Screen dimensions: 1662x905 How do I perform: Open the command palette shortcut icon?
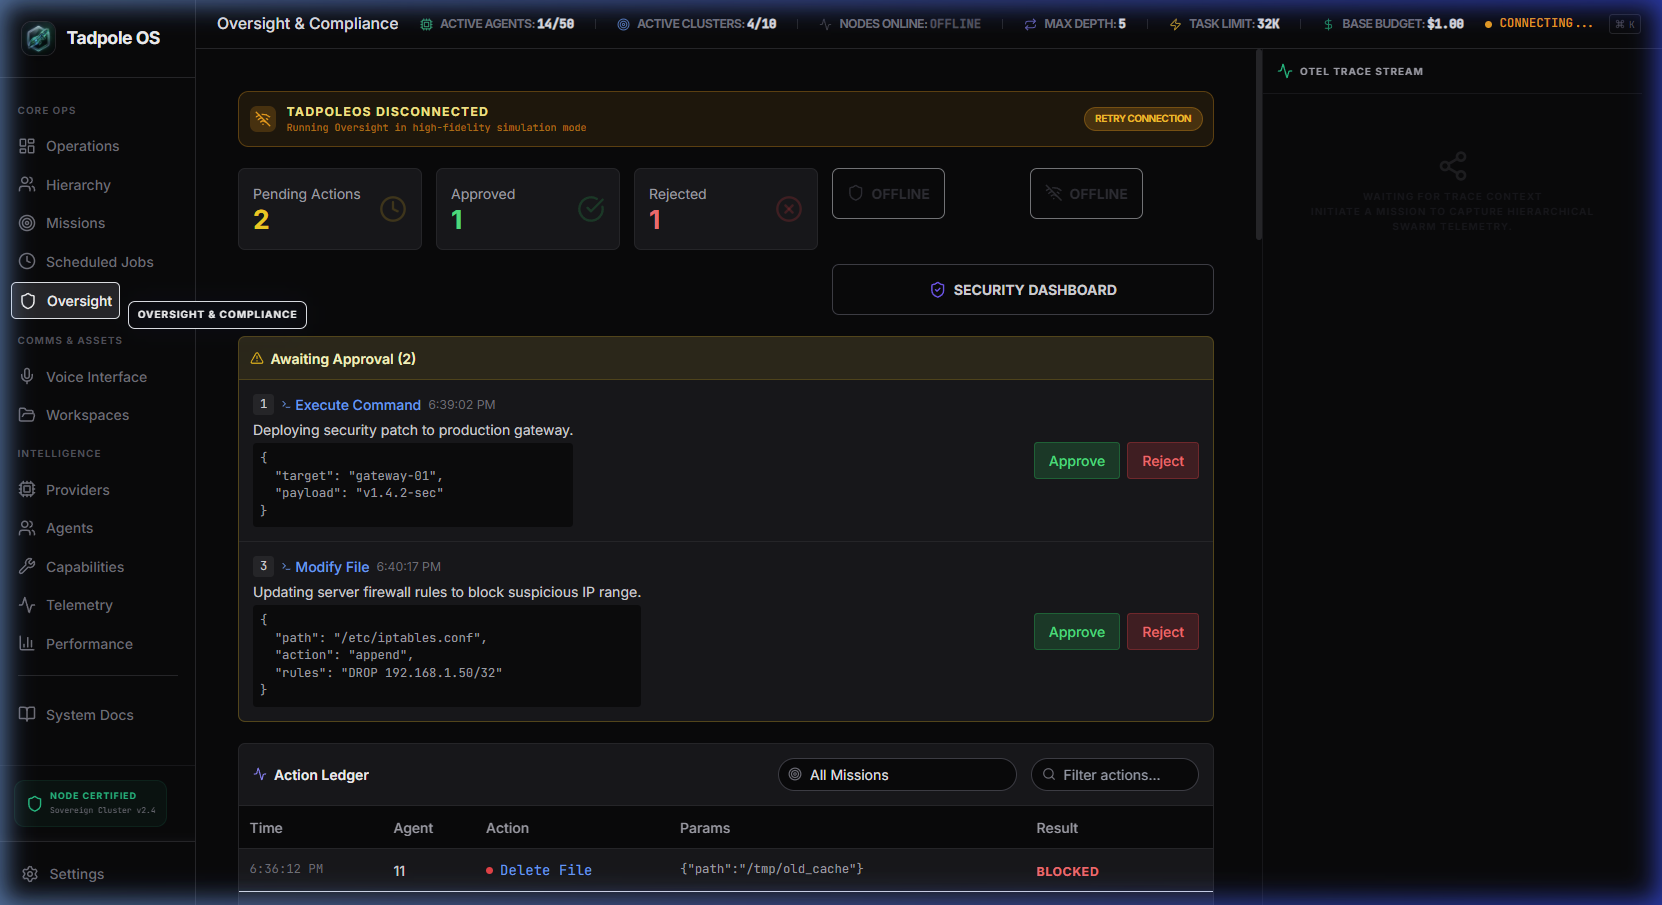[x=1624, y=24]
